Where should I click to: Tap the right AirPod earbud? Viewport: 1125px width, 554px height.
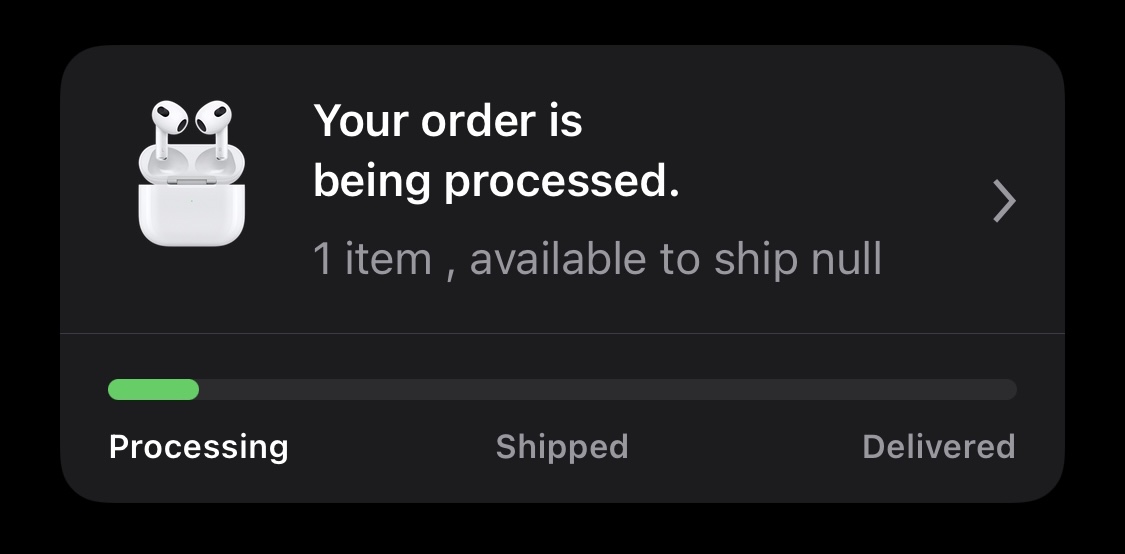(x=215, y=120)
